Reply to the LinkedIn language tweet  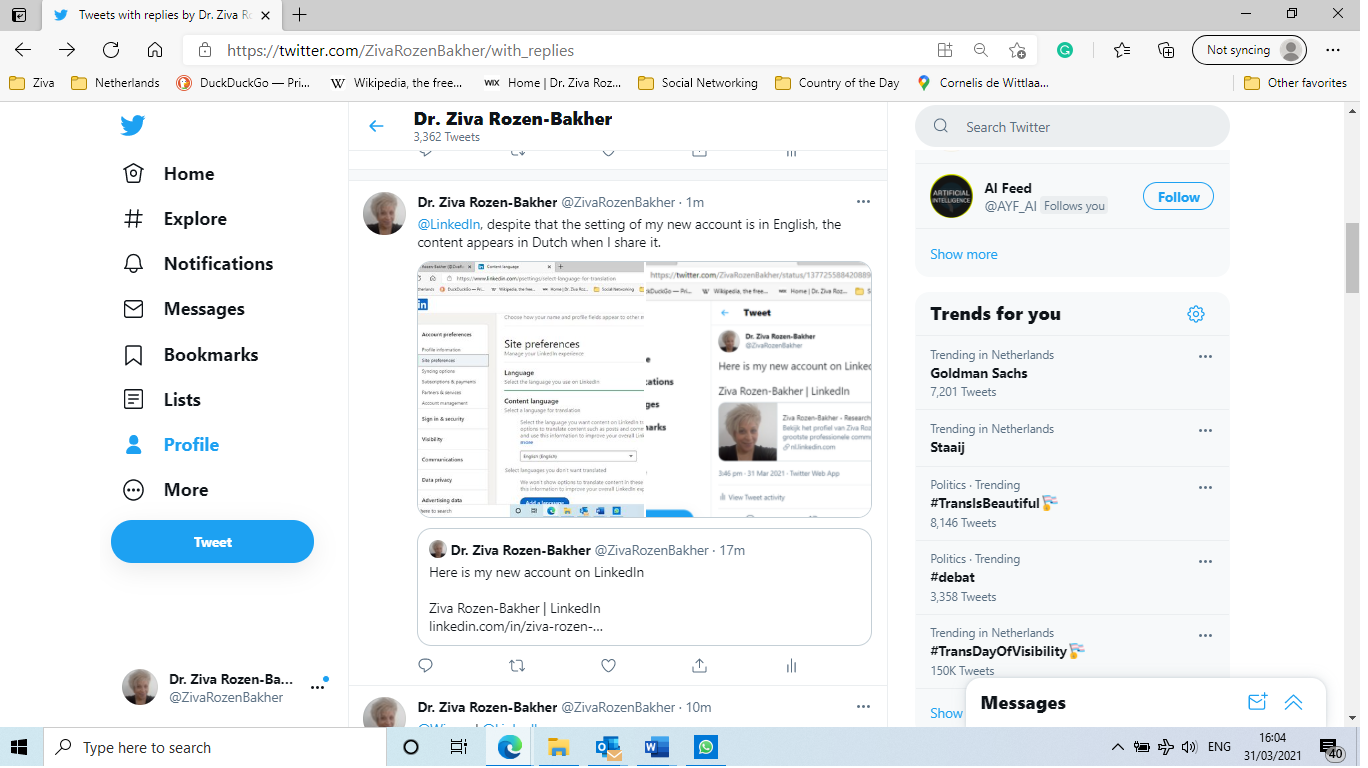tap(425, 665)
